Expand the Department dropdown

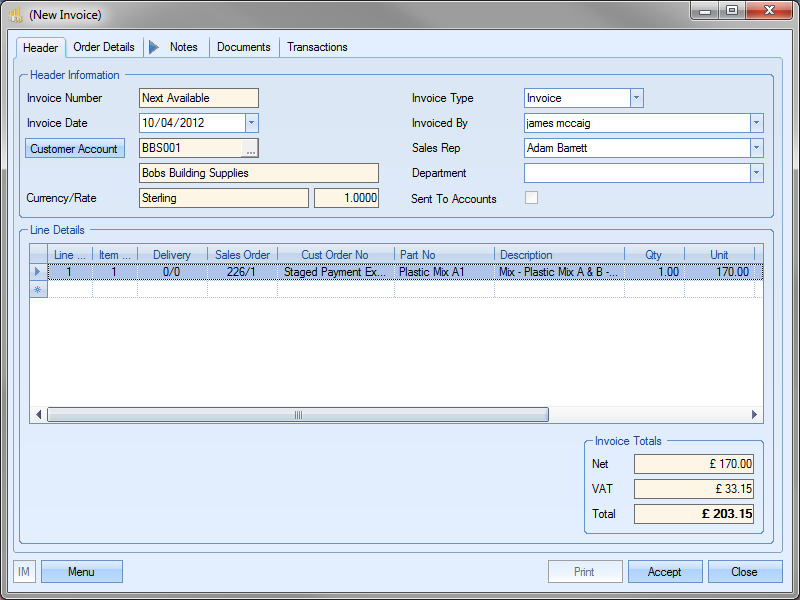756,173
